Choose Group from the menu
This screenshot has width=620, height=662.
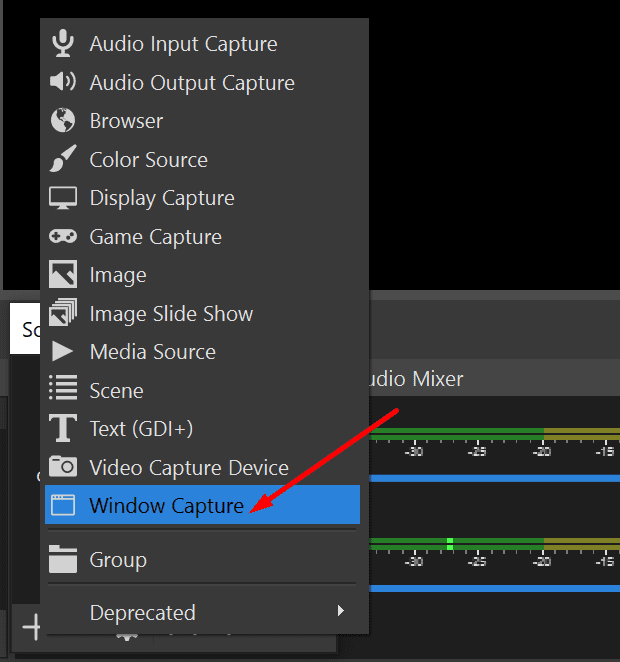(203, 560)
